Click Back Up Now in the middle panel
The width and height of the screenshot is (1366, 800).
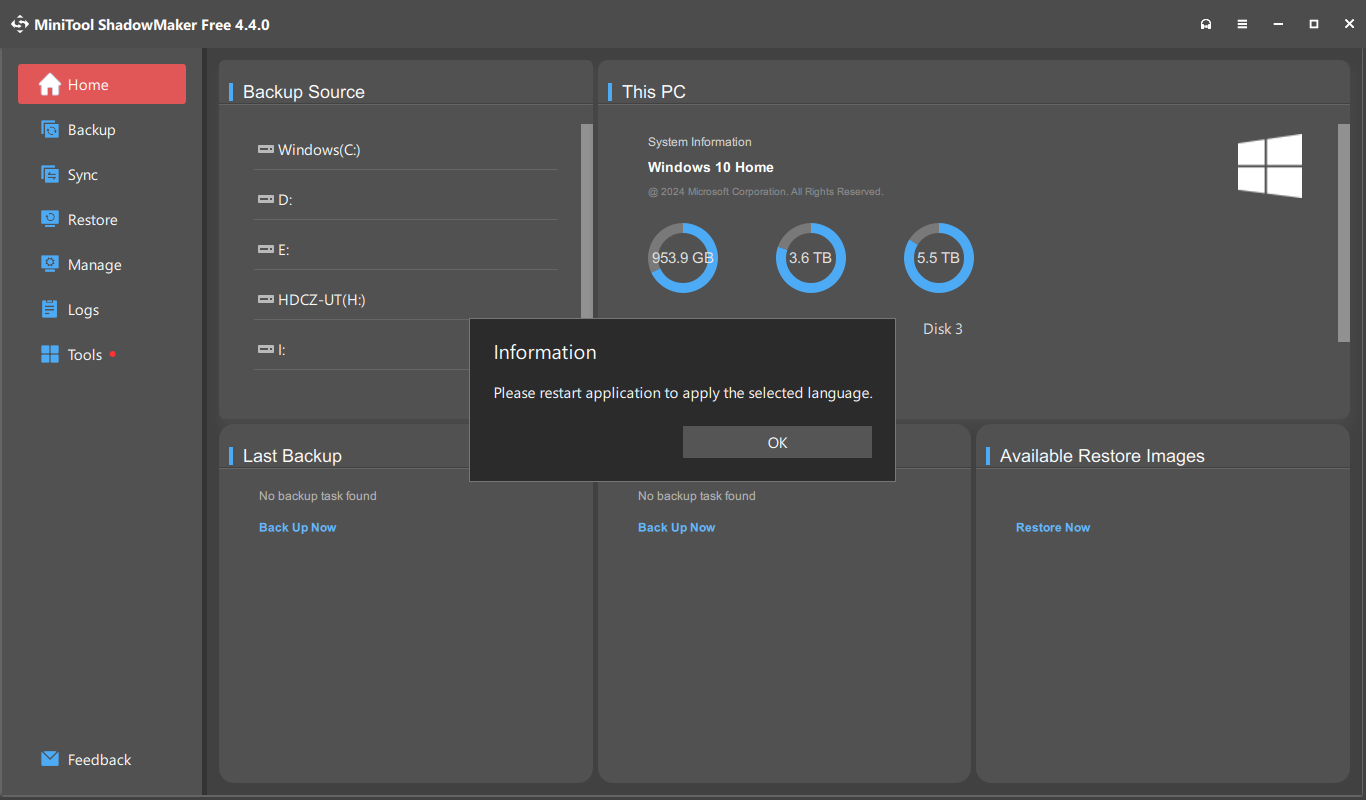[x=677, y=527]
